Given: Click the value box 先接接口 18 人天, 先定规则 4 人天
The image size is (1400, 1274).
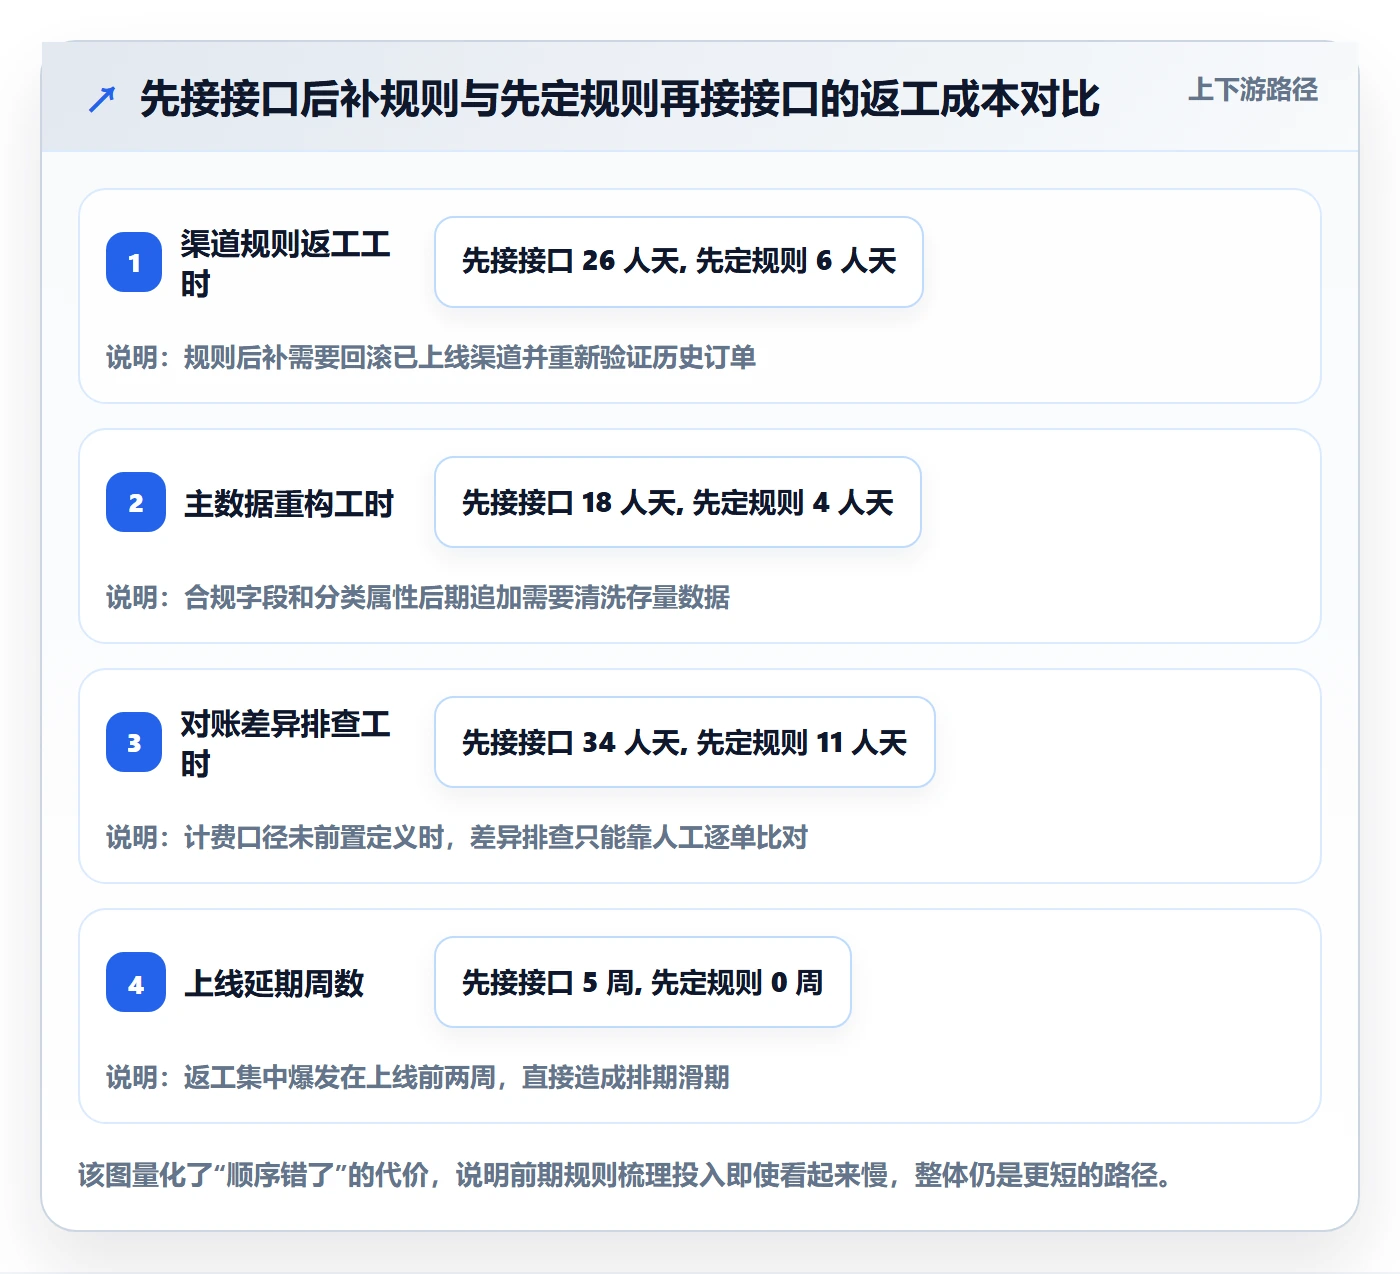Looking at the screenshot, I should coord(678,502).
